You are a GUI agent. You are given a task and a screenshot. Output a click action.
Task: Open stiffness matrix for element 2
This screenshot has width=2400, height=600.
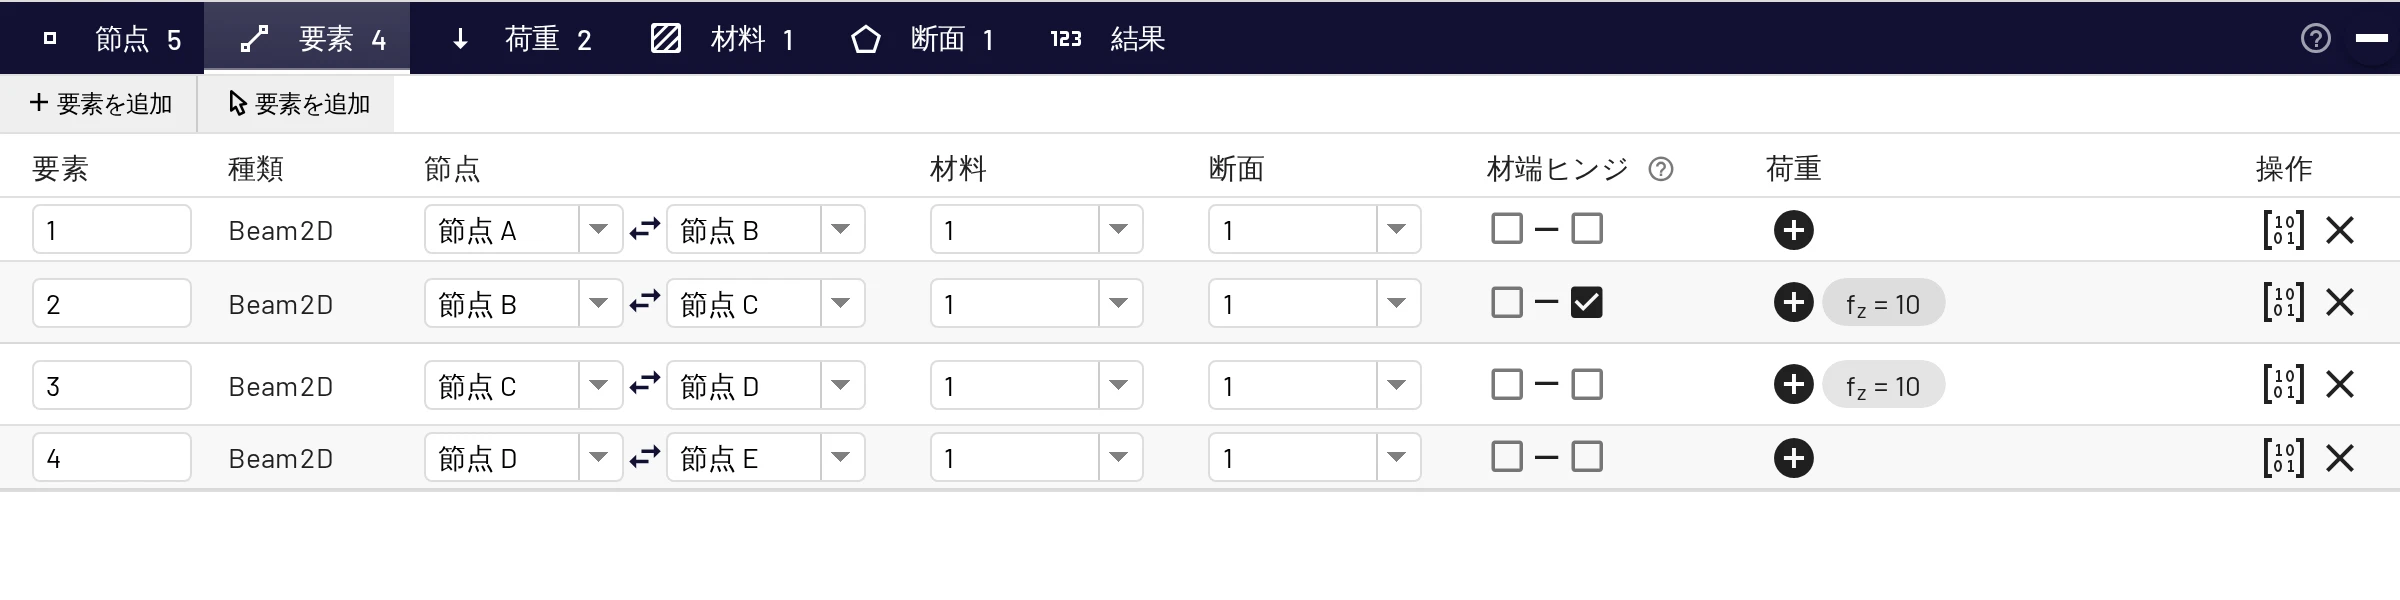pos(2283,302)
